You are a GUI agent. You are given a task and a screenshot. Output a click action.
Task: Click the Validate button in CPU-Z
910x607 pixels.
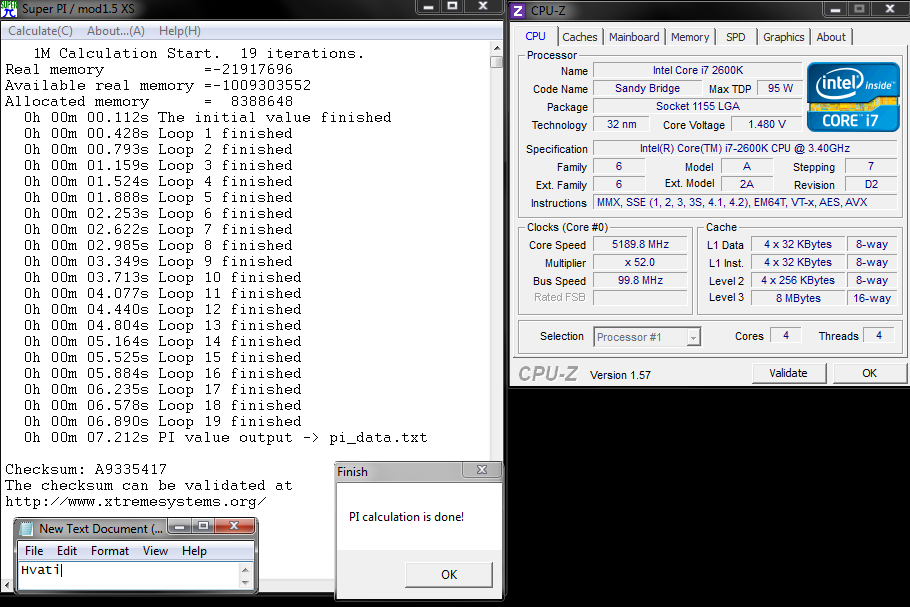click(788, 373)
